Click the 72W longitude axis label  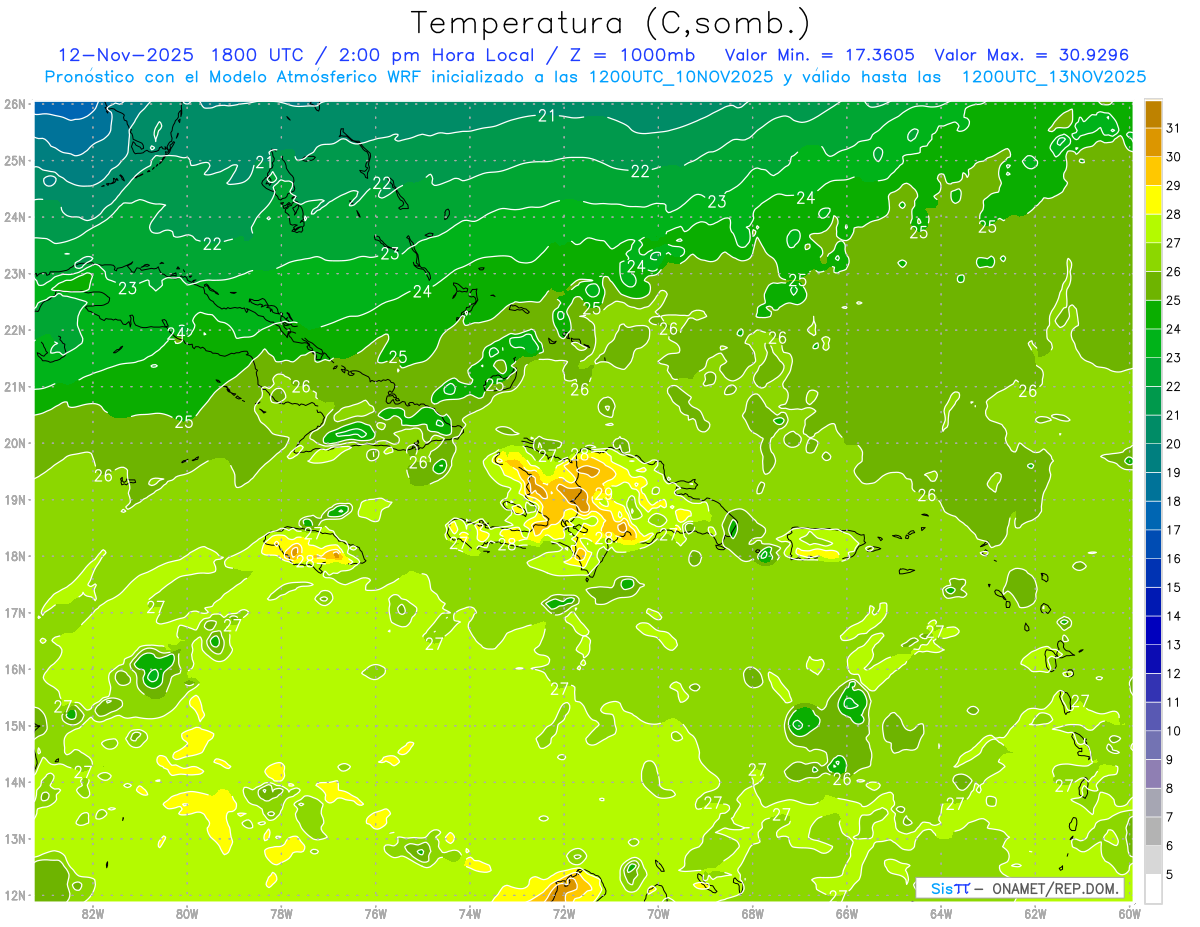(564, 913)
